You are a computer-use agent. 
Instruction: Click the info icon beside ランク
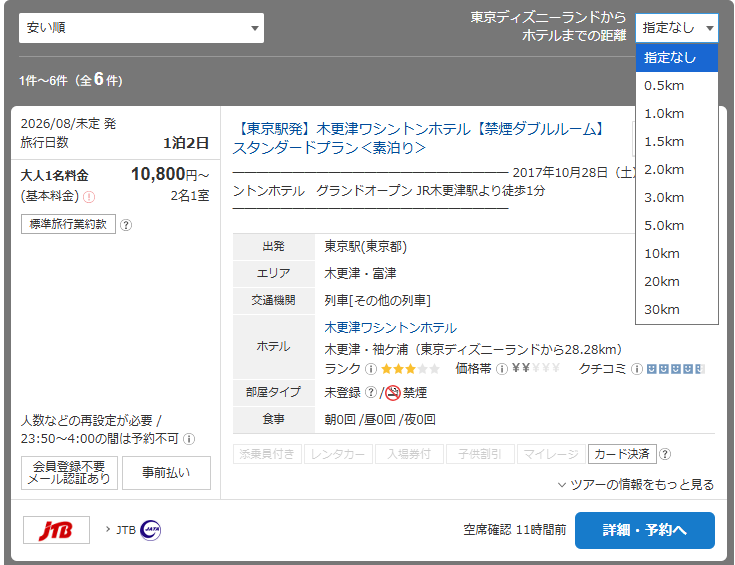(371, 369)
